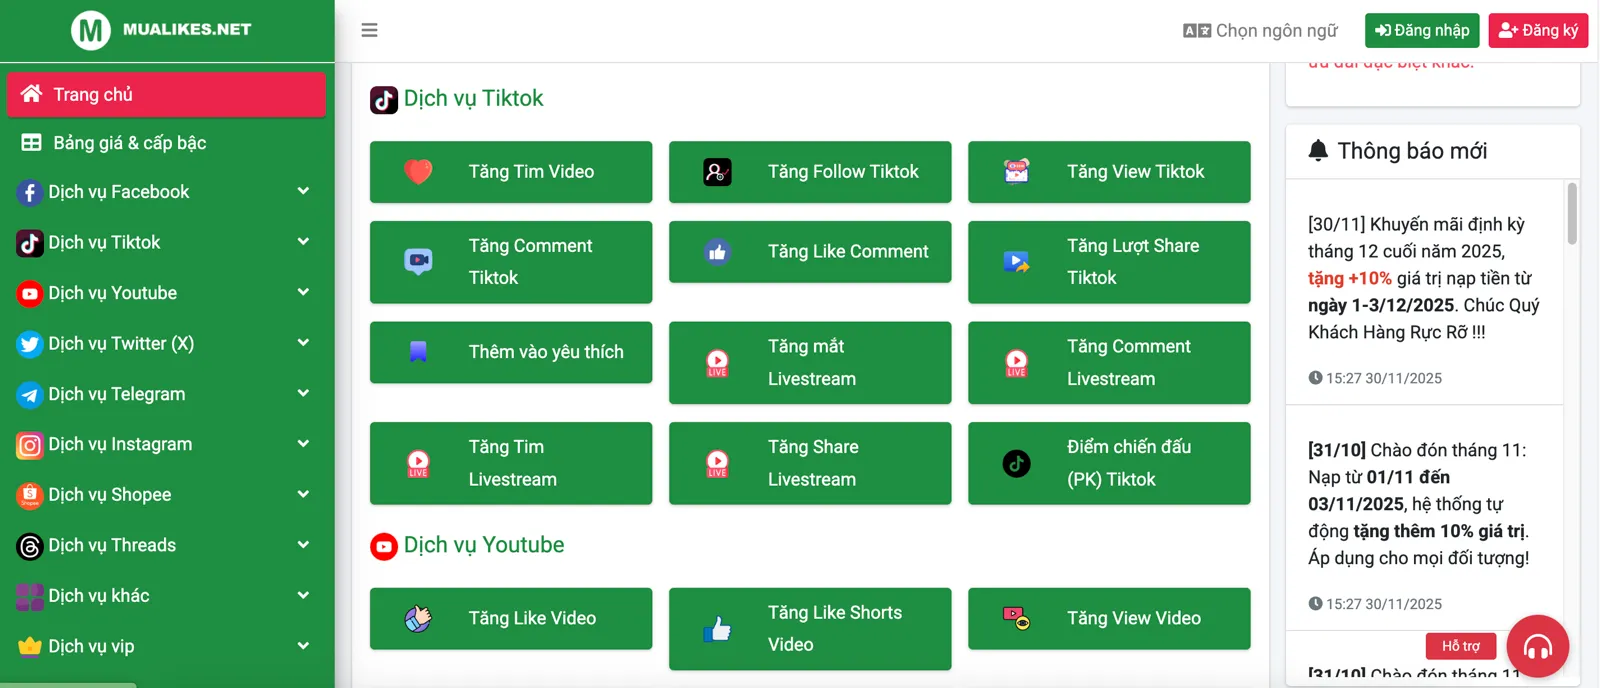The height and width of the screenshot is (688, 1600).
Task: Click the bell icon next to Thông báo mới
Action: tap(1317, 150)
